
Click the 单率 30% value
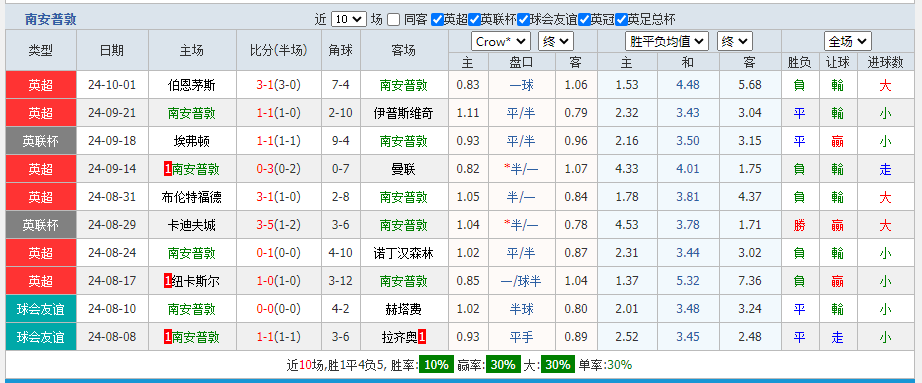click(619, 365)
